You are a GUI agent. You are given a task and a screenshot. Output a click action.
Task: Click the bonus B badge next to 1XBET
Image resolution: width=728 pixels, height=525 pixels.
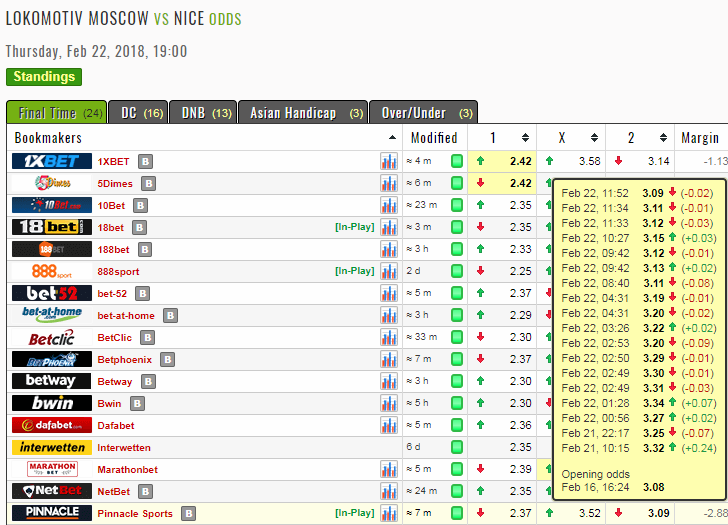tap(145, 162)
